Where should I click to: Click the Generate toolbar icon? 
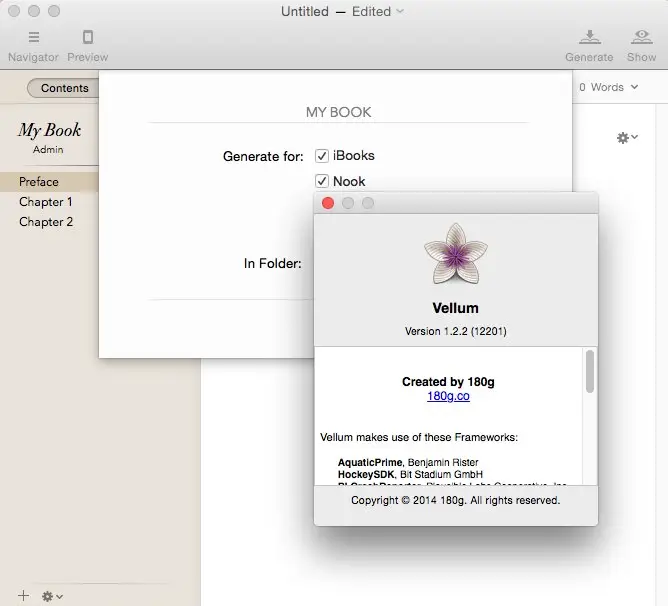point(590,38)
